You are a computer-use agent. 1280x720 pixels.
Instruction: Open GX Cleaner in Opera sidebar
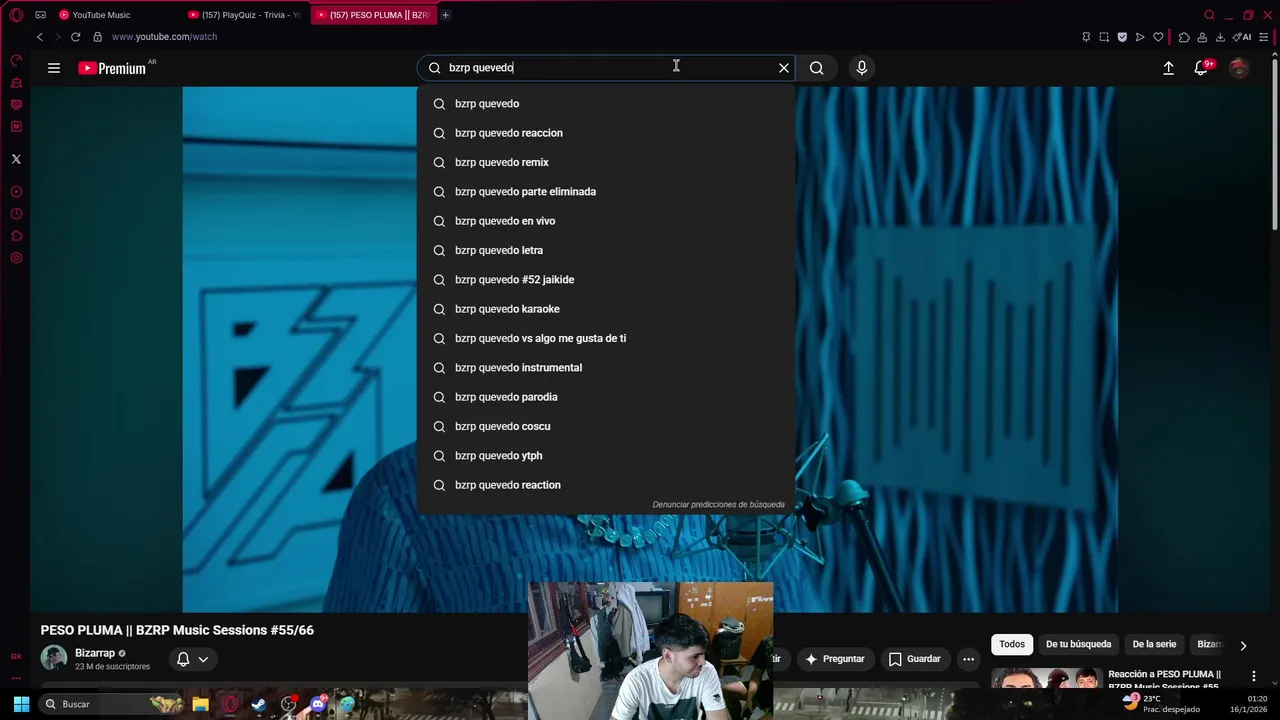[16, 82]
